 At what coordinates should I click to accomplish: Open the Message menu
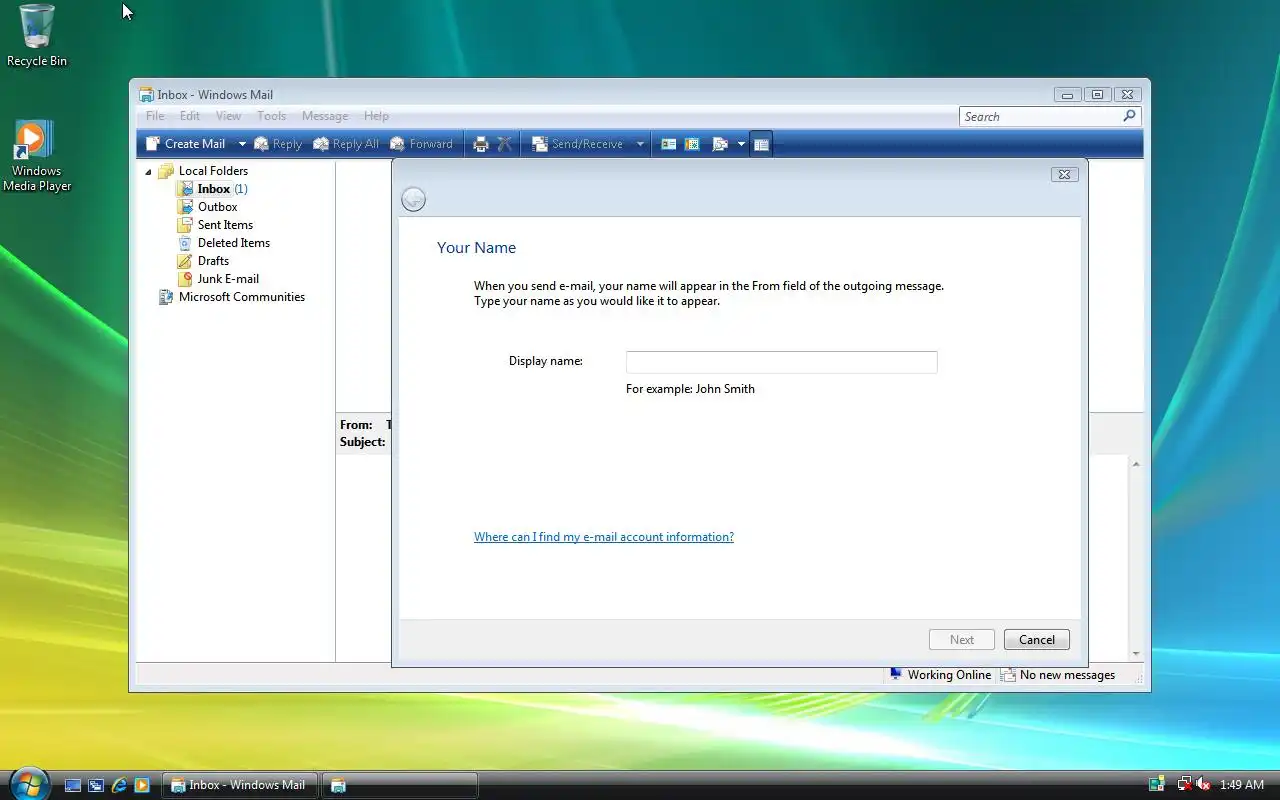(325, 116)
